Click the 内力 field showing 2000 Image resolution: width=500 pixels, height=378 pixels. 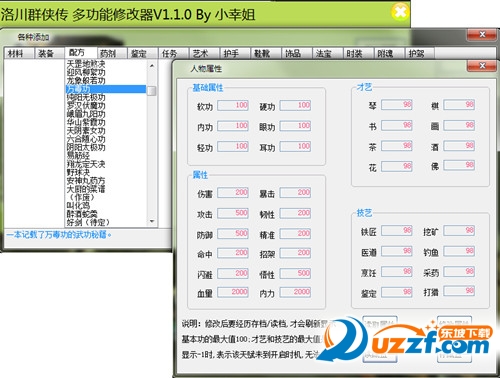coord(295,292)
